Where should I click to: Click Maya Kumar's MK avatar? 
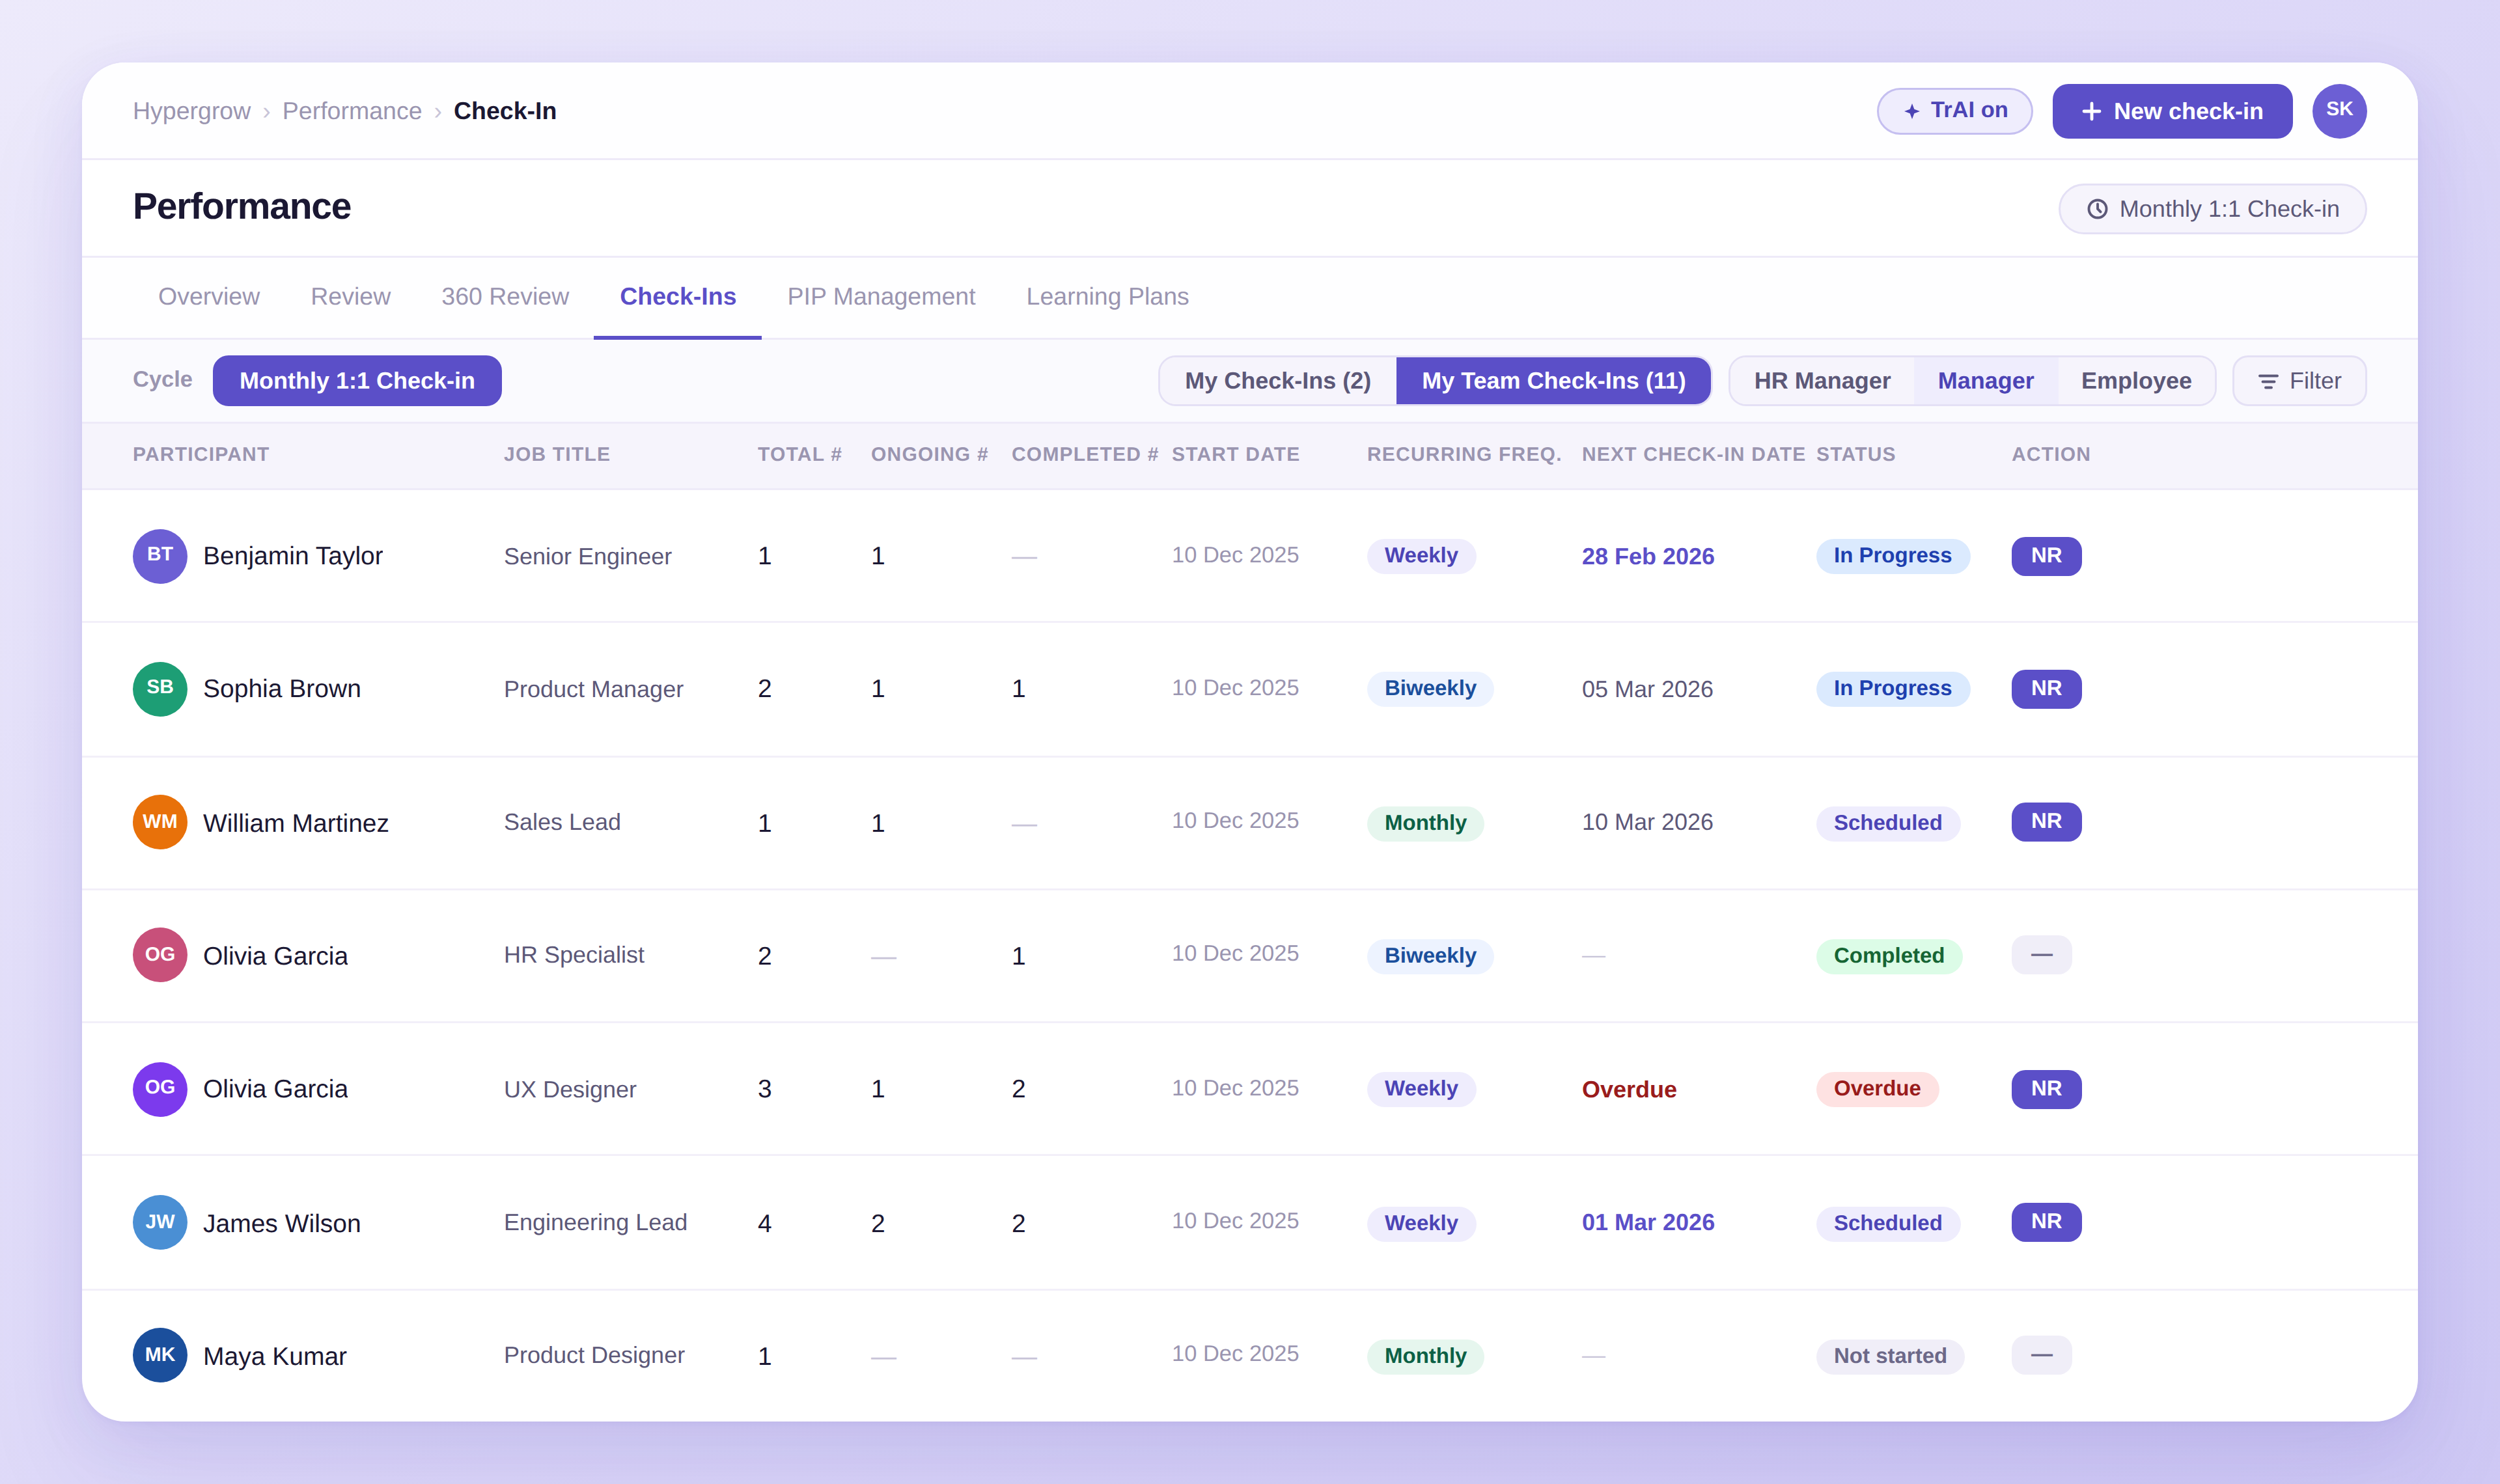click(160, 1355)
